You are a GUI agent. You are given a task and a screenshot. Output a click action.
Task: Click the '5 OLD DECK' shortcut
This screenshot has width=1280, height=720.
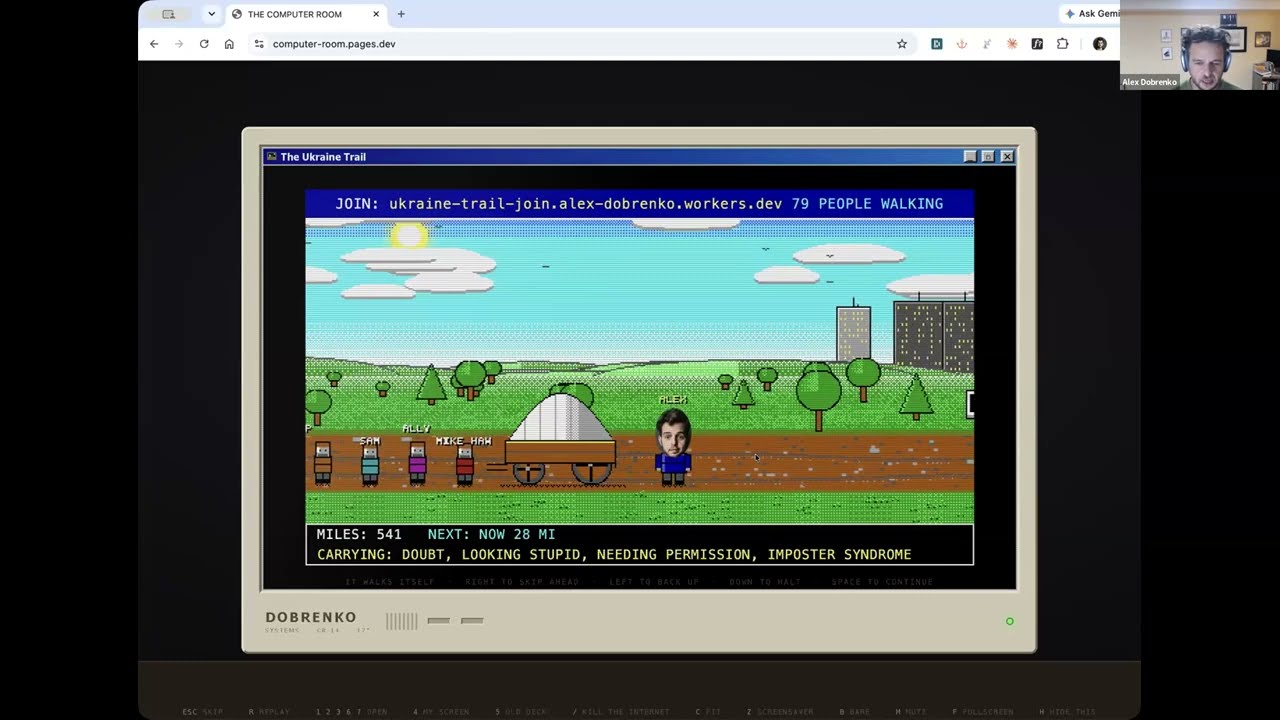pyautogui.click(x=521, y=712)
